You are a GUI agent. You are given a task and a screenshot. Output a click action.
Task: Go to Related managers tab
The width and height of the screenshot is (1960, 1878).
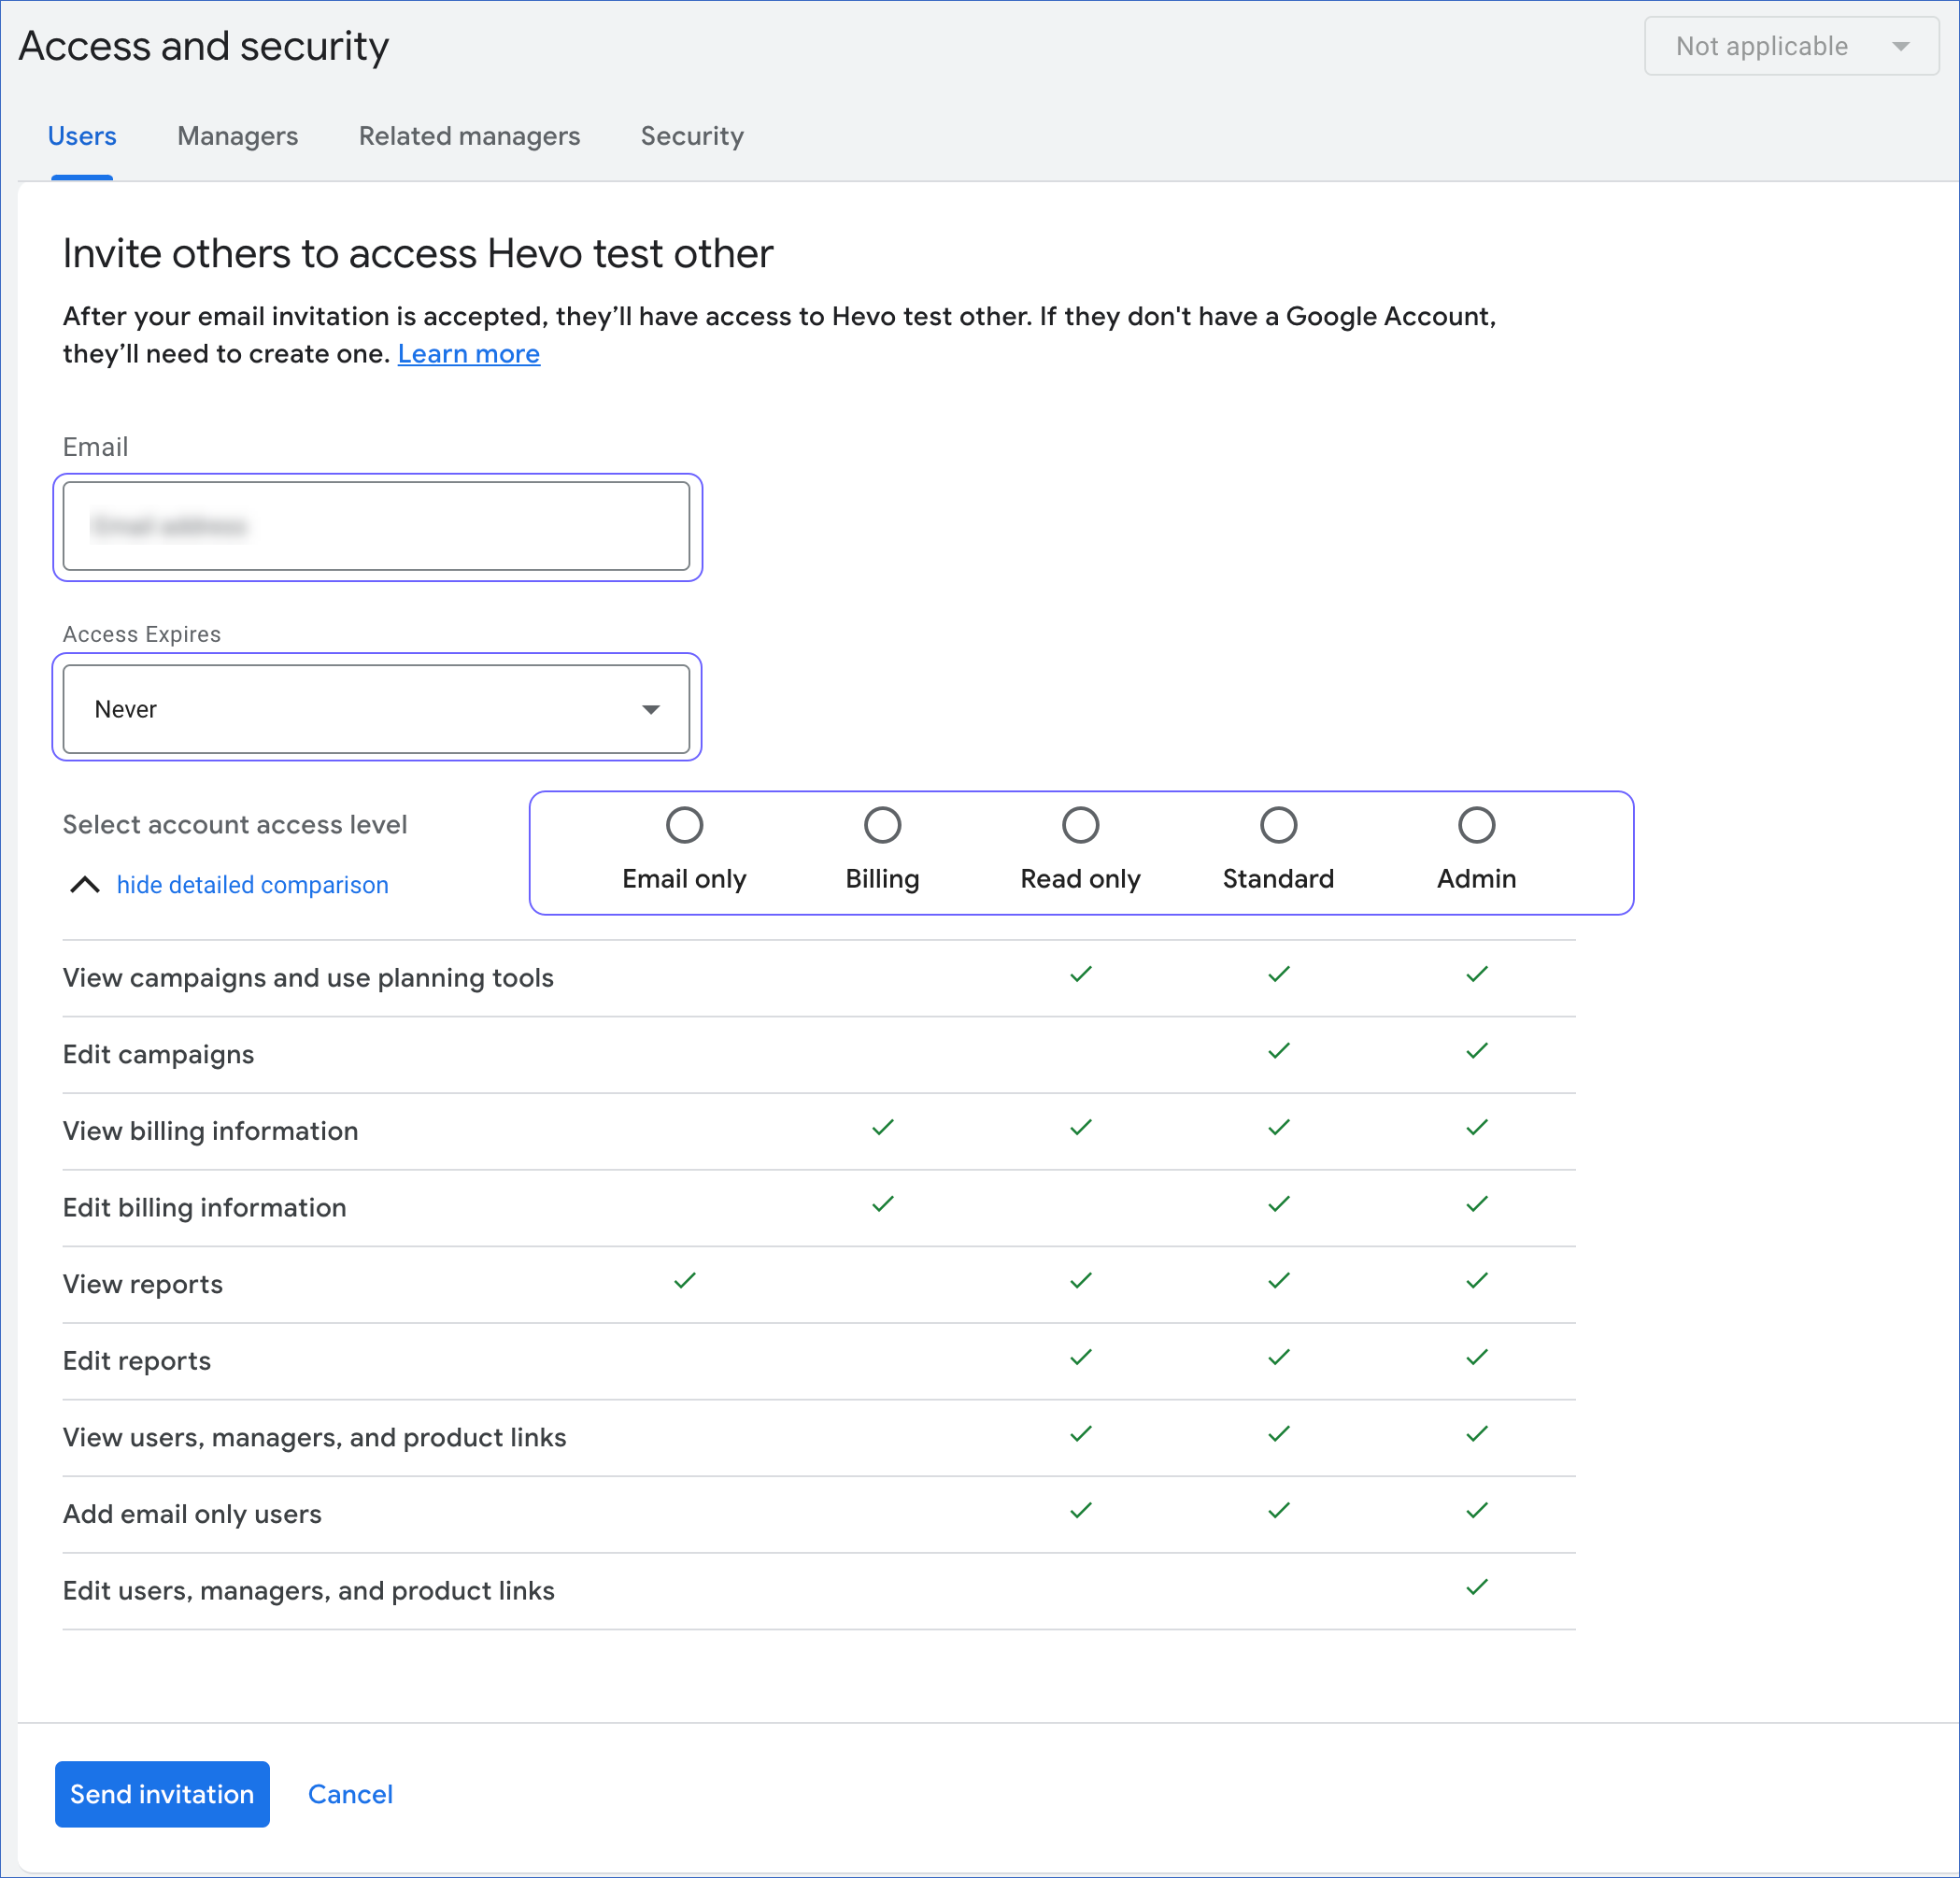[x=469, y=136]
